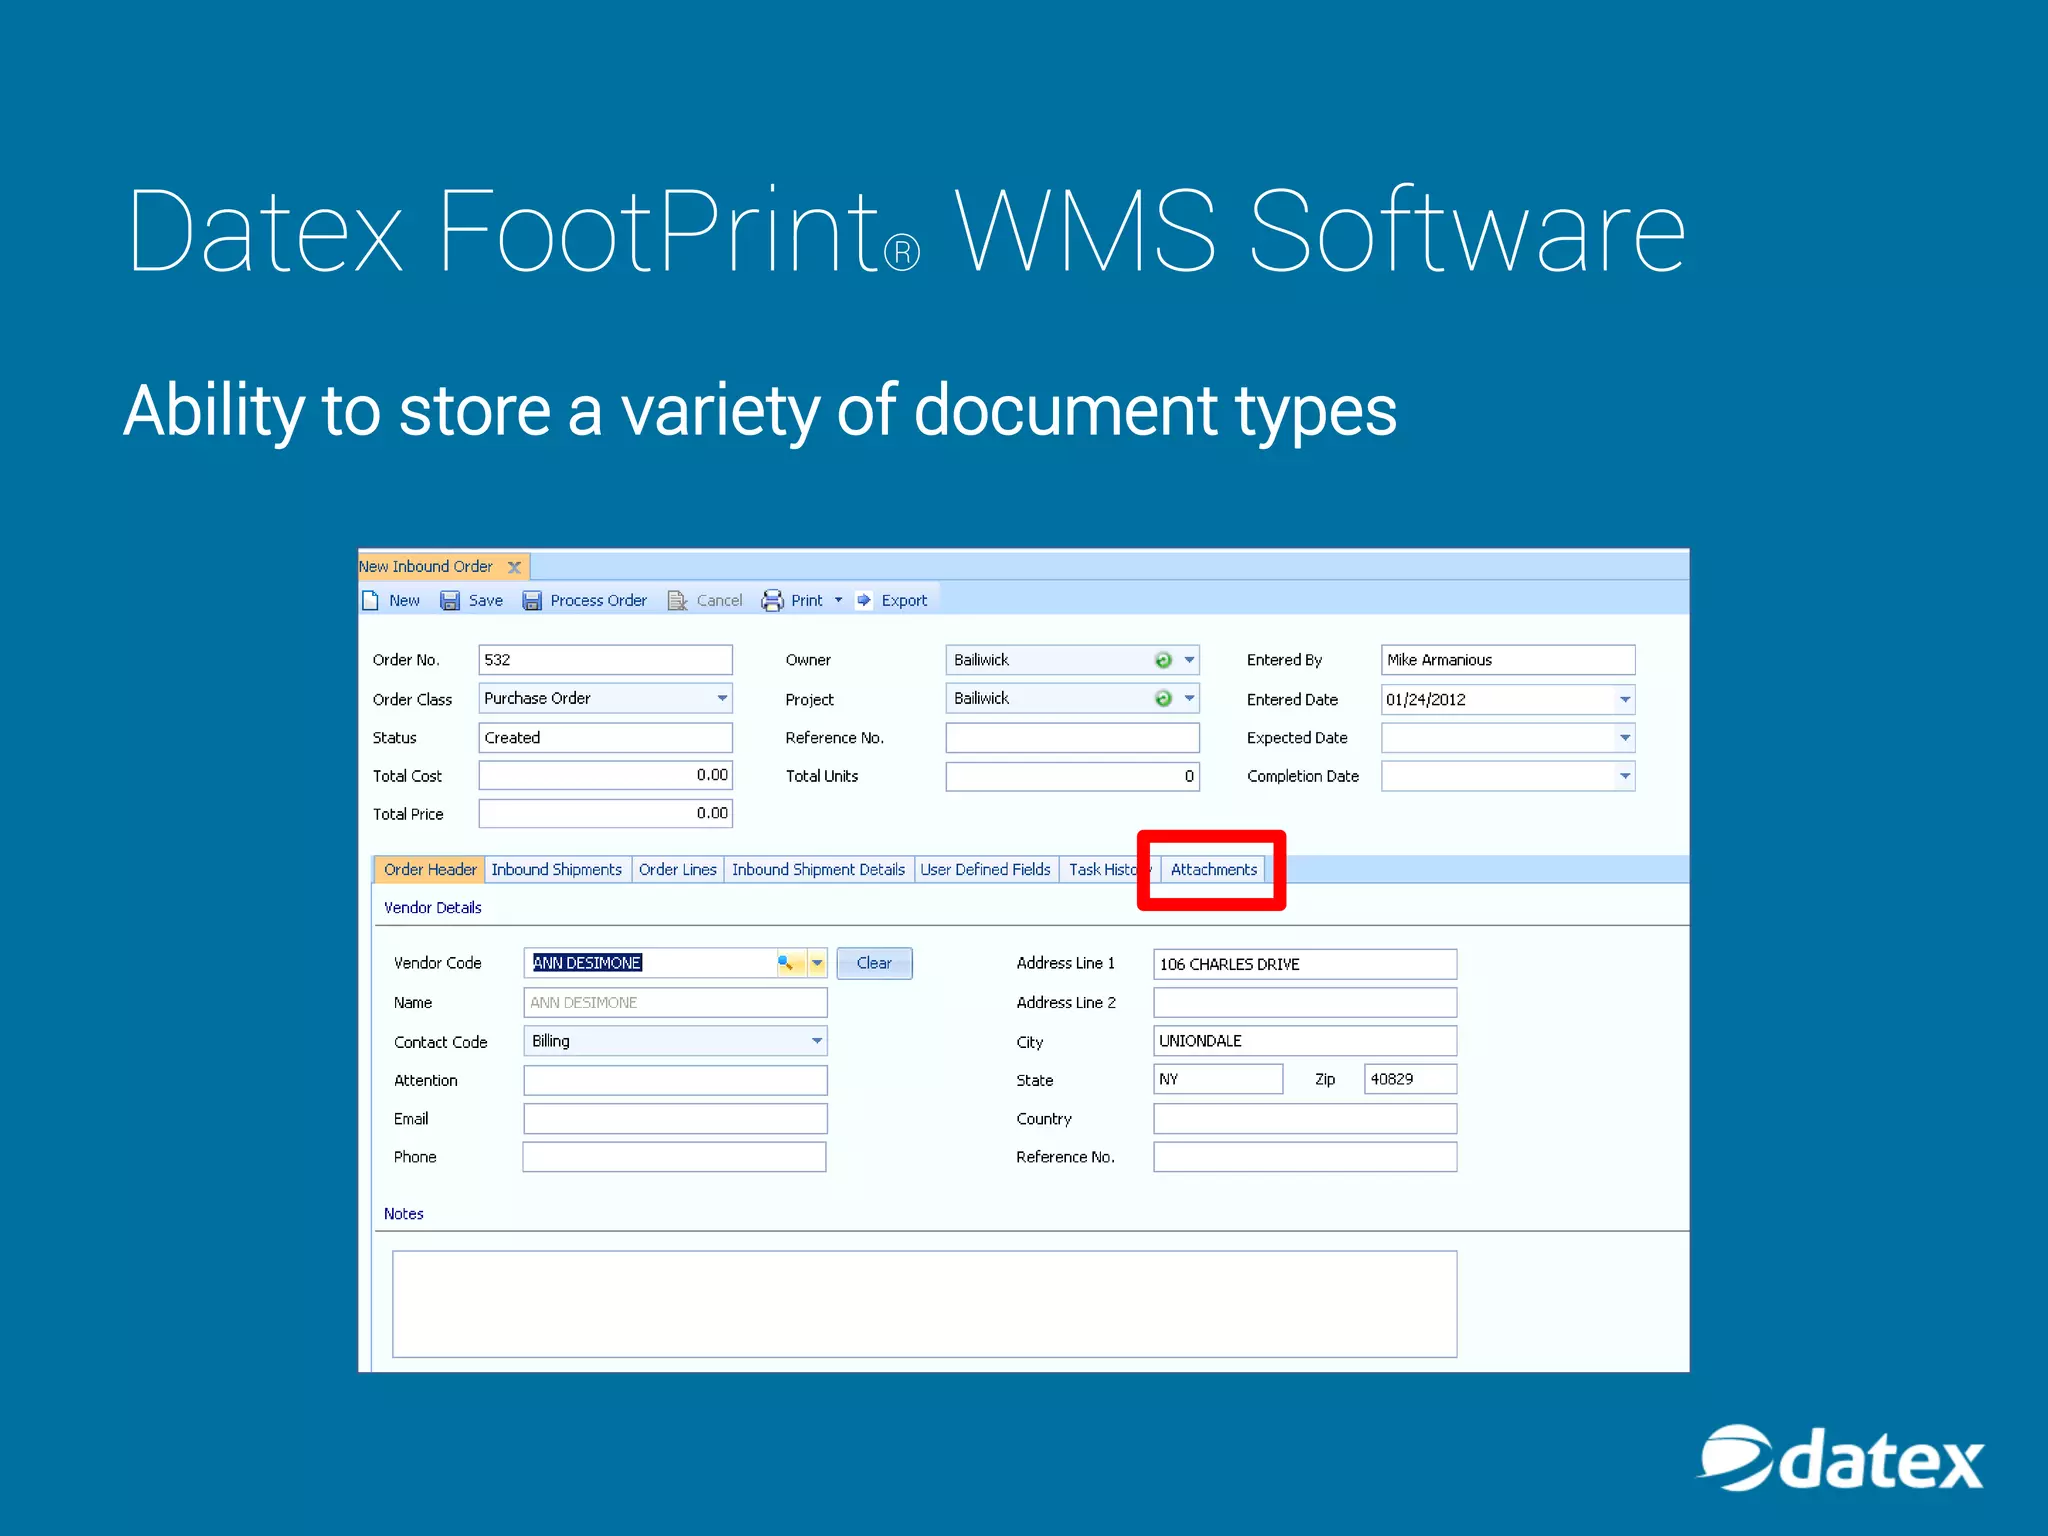Click the Cancel document icon

(678, 600)
